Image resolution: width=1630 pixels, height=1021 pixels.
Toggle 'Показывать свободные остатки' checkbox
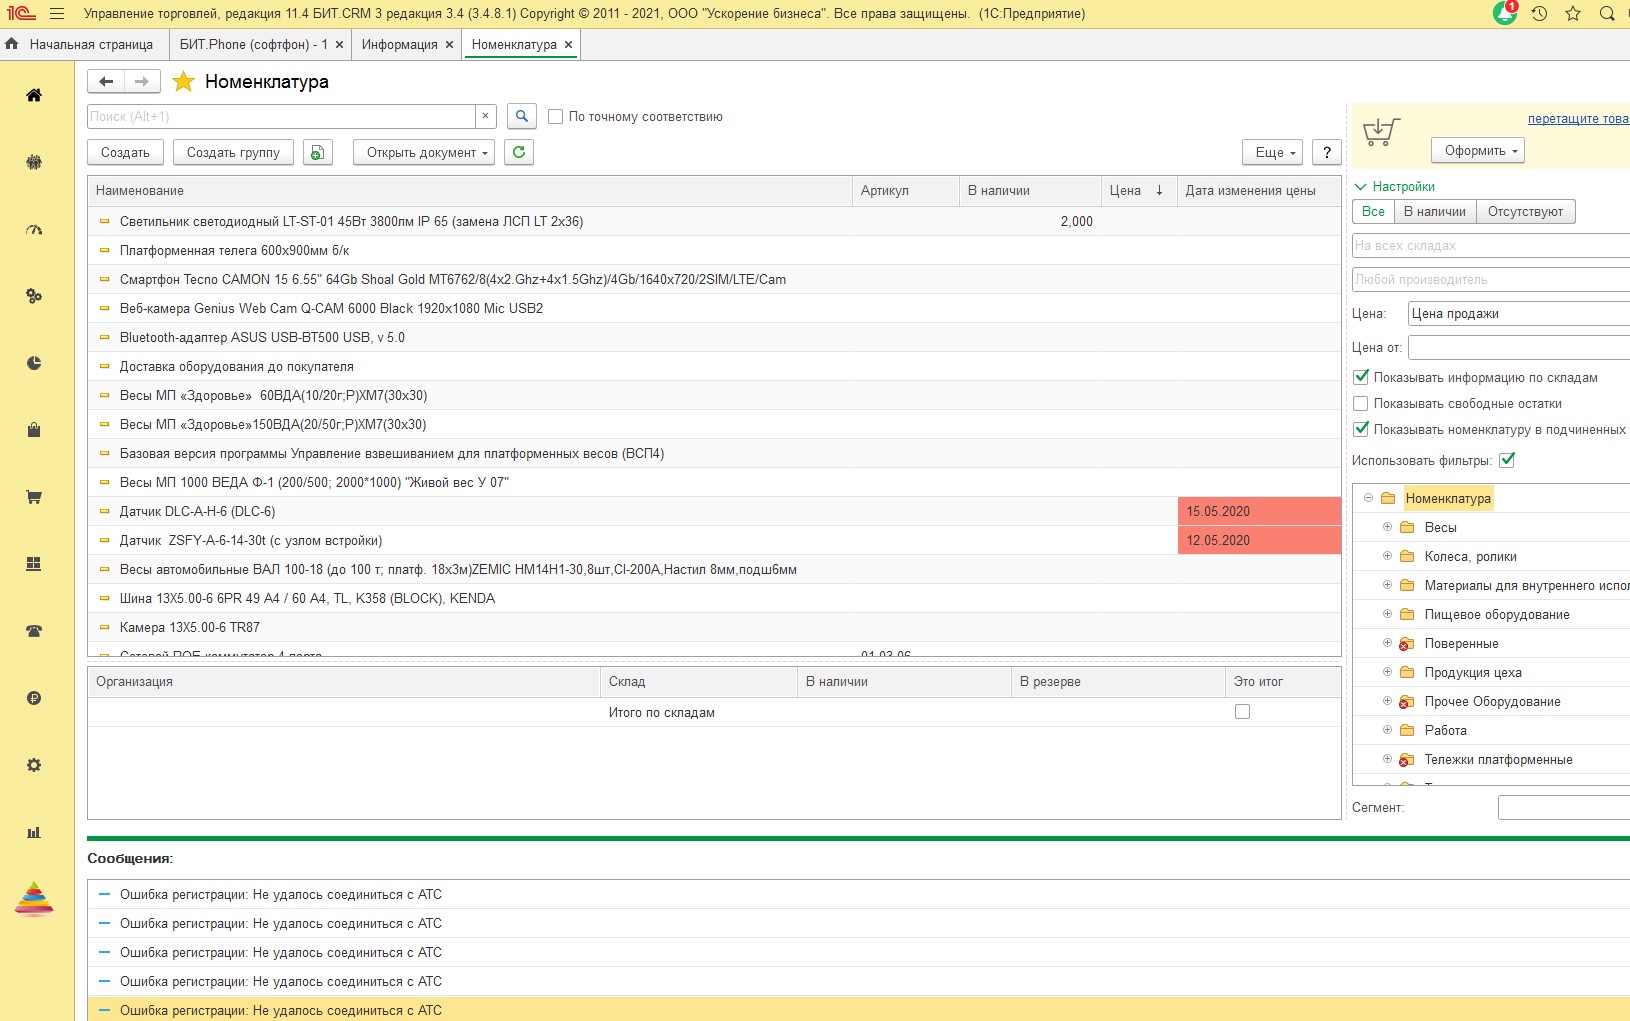pyautogui.click(x=1360, y=404)
